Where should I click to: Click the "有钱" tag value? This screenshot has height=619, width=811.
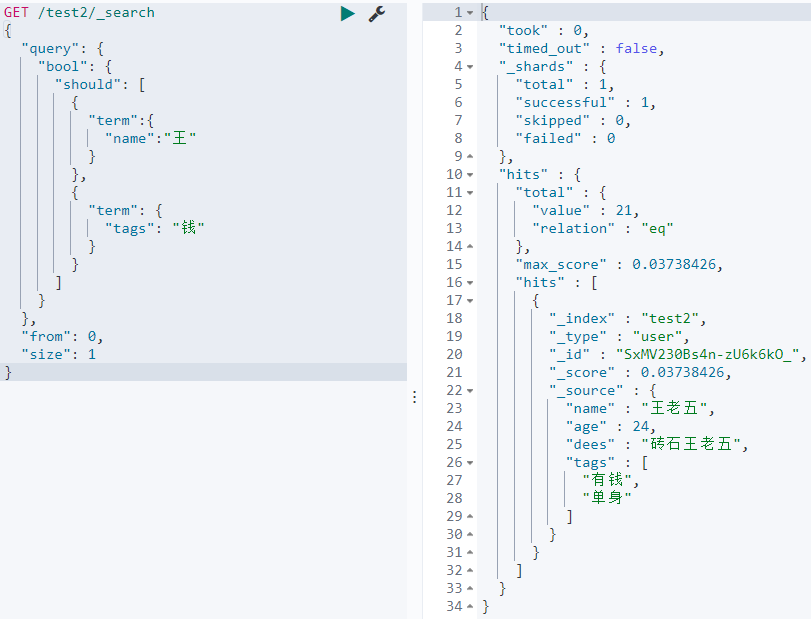[x=607, y=480]
